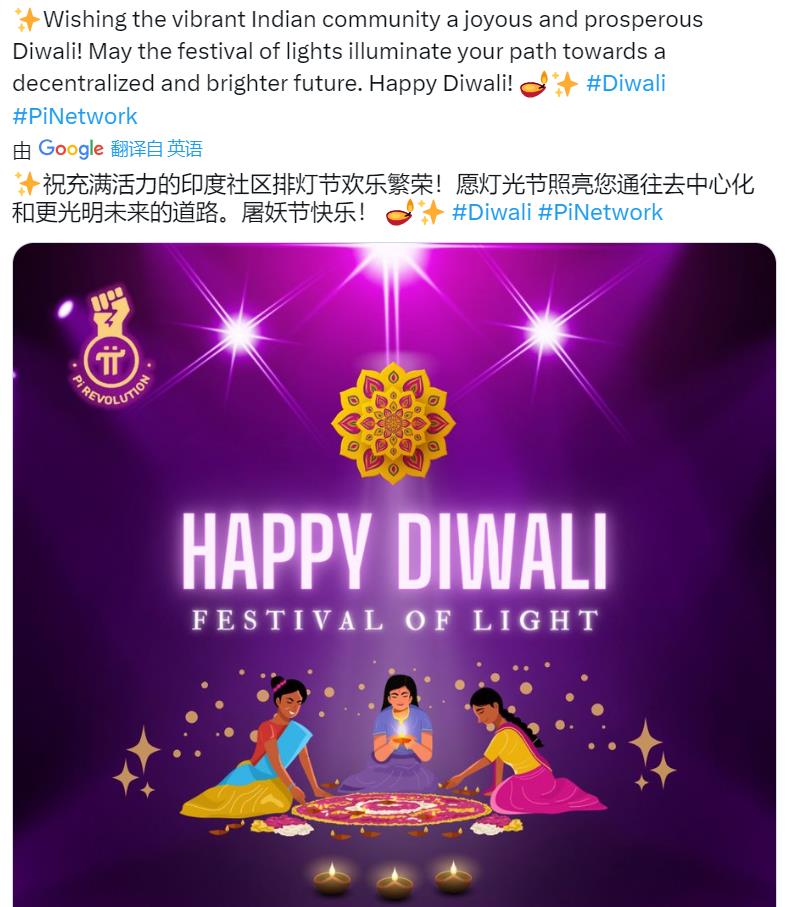
Task: Click the sparkles emoji starting the Chinese translation
Action: 27,185
